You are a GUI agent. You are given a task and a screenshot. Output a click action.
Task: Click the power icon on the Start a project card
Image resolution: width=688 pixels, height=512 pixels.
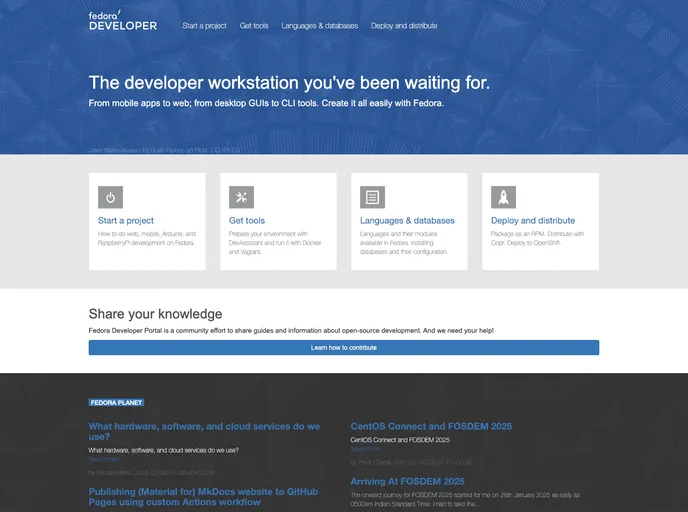110,197
